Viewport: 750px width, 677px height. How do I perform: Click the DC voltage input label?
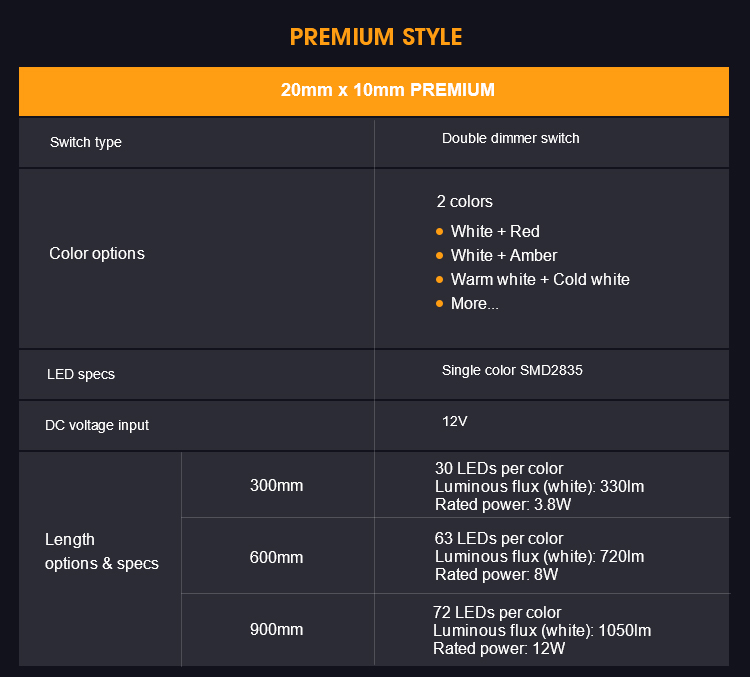97,425
